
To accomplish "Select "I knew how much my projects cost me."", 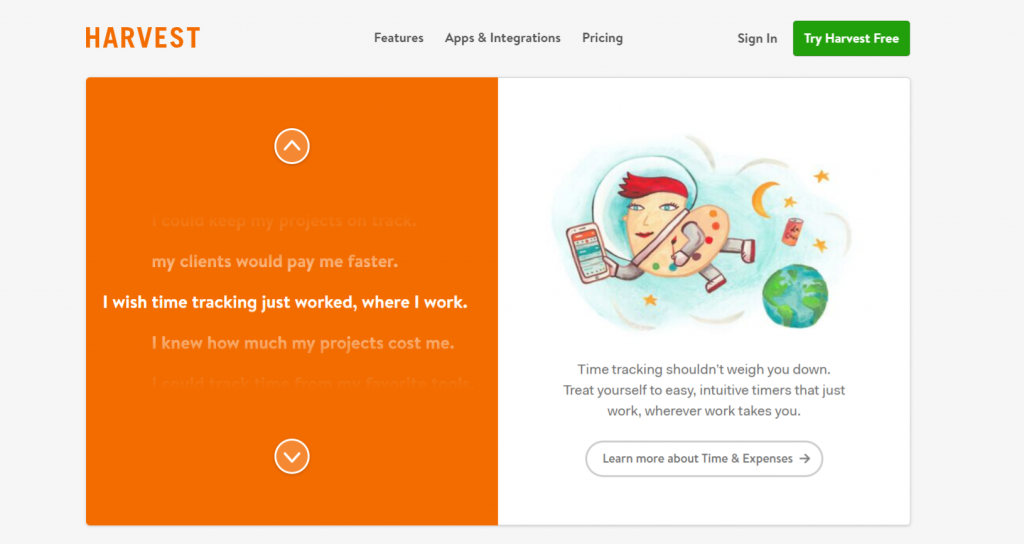I will [303, 343].
